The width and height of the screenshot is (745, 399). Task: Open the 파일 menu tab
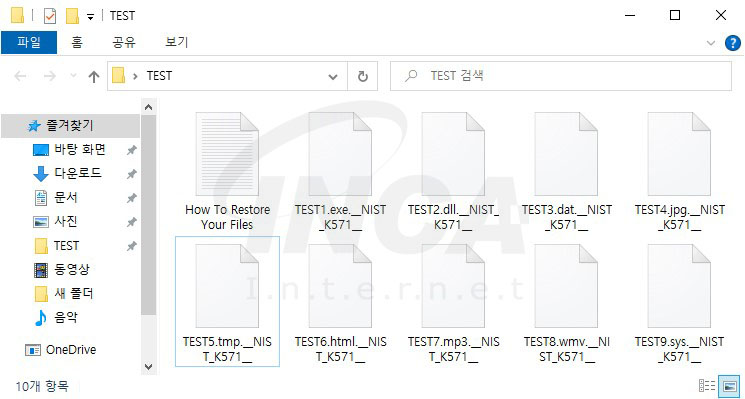click(x=29, y=43)
